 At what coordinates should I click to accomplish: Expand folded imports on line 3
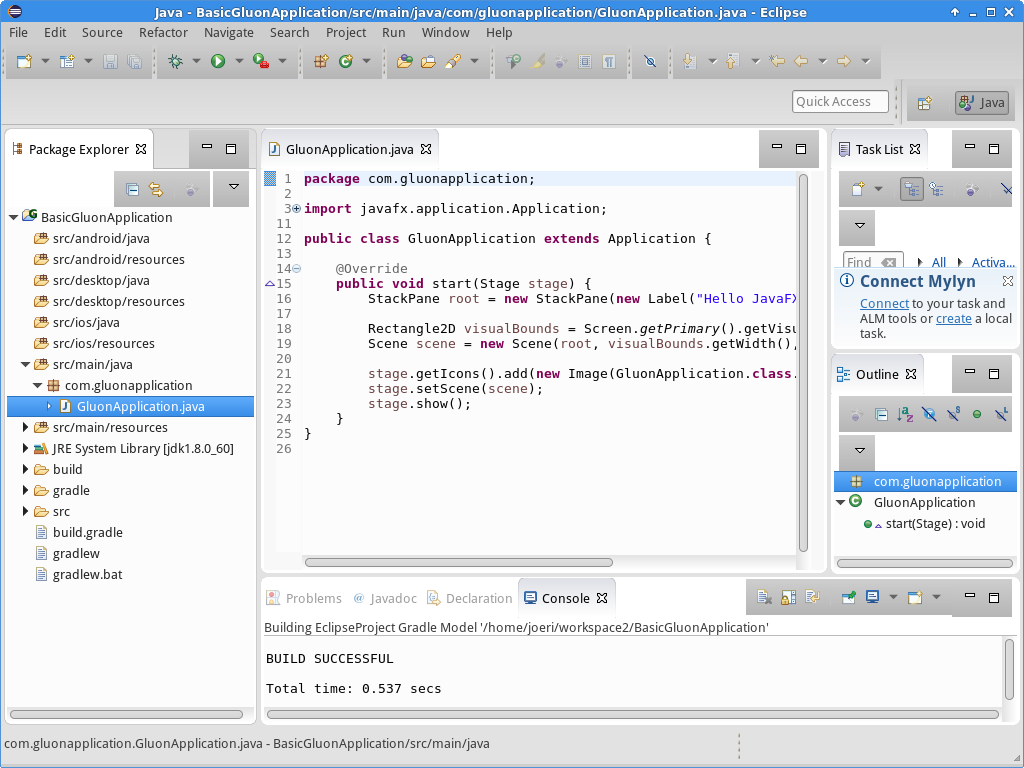[x=296, y=209]
